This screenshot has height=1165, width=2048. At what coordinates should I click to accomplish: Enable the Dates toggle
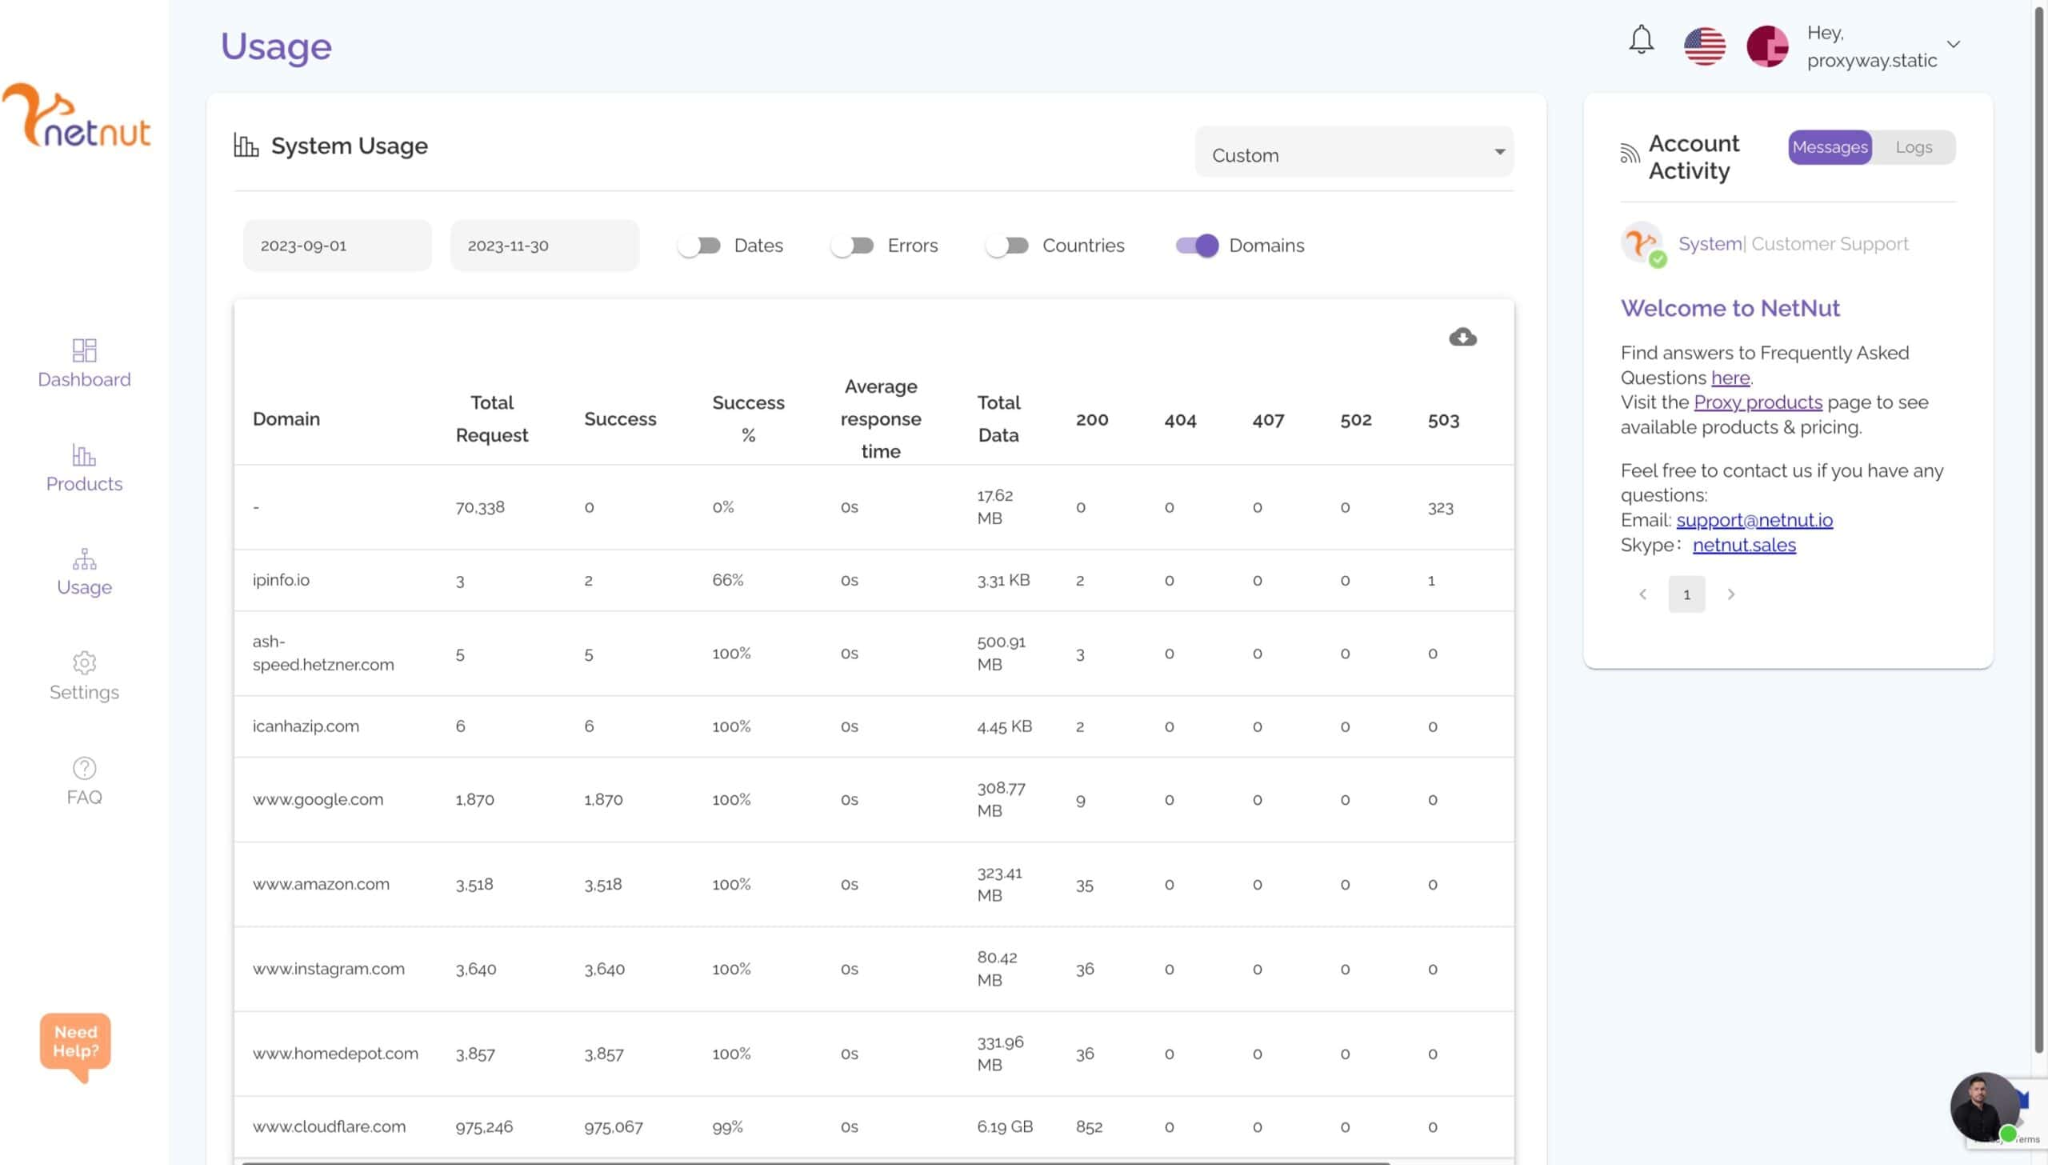tap(699, 245)
